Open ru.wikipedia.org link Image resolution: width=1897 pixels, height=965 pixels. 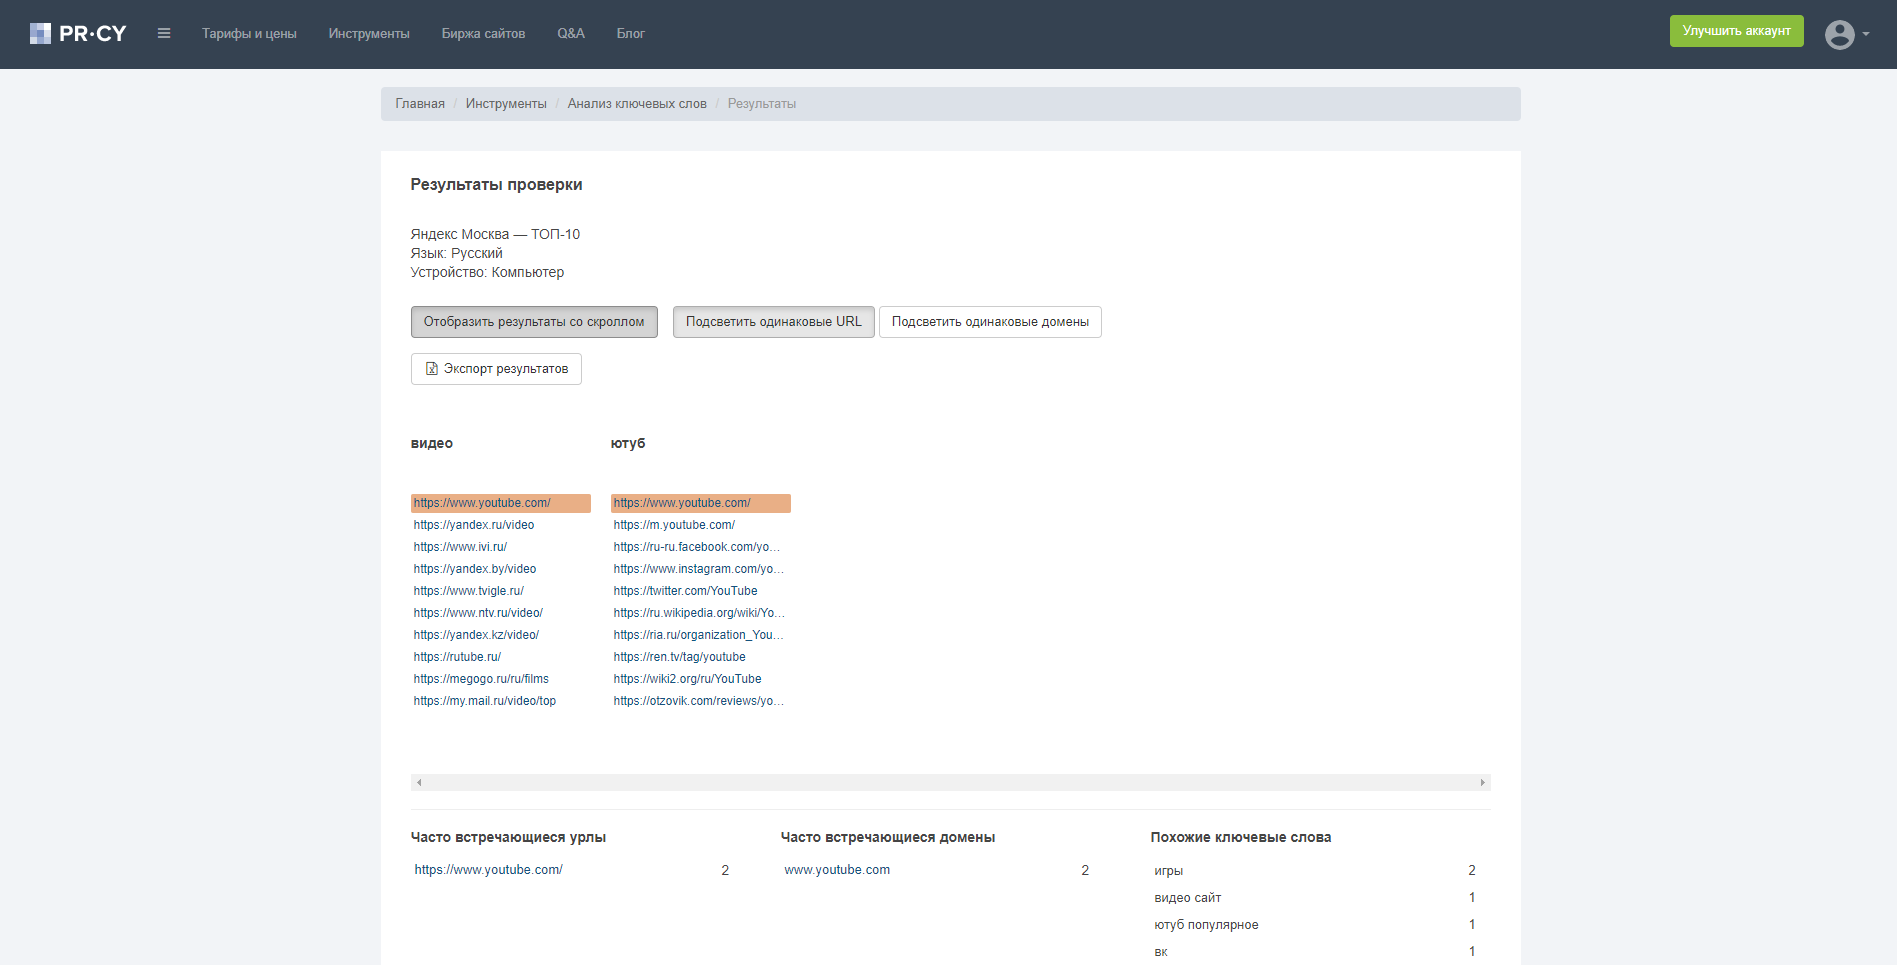point(699,613)
